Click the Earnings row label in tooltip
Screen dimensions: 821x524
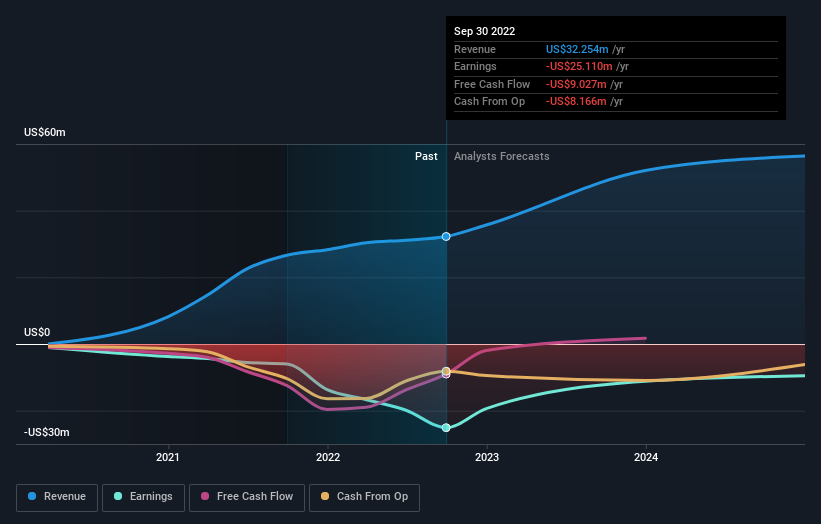coord(475,66)
